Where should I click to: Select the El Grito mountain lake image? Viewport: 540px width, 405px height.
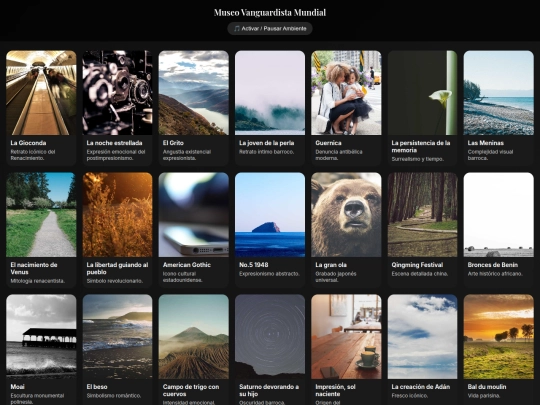tap(194, 93)
